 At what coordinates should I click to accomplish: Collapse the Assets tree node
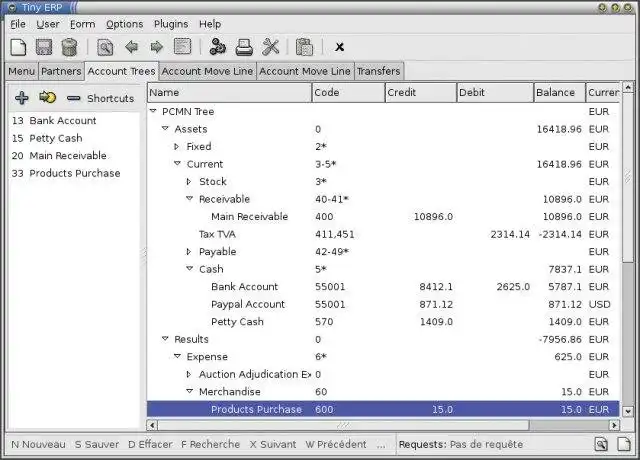pos(165,129)
